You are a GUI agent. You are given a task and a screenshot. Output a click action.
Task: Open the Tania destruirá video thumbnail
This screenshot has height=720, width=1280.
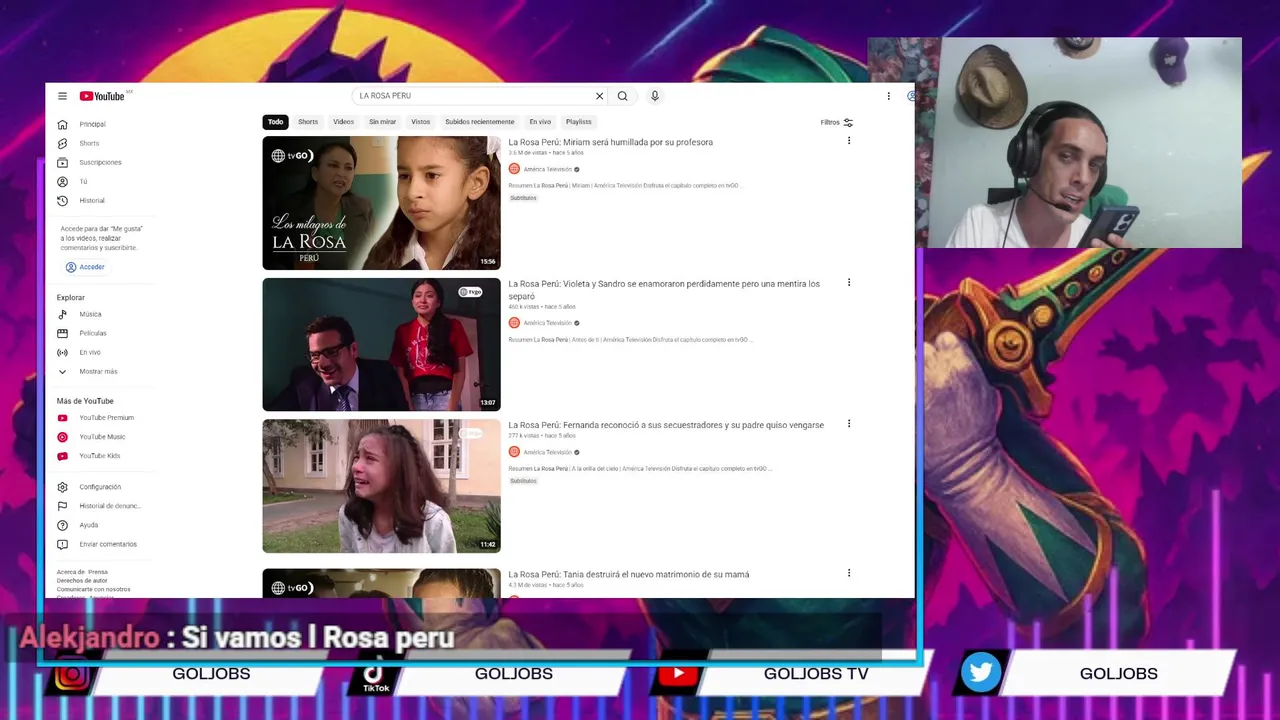point(381,583)
